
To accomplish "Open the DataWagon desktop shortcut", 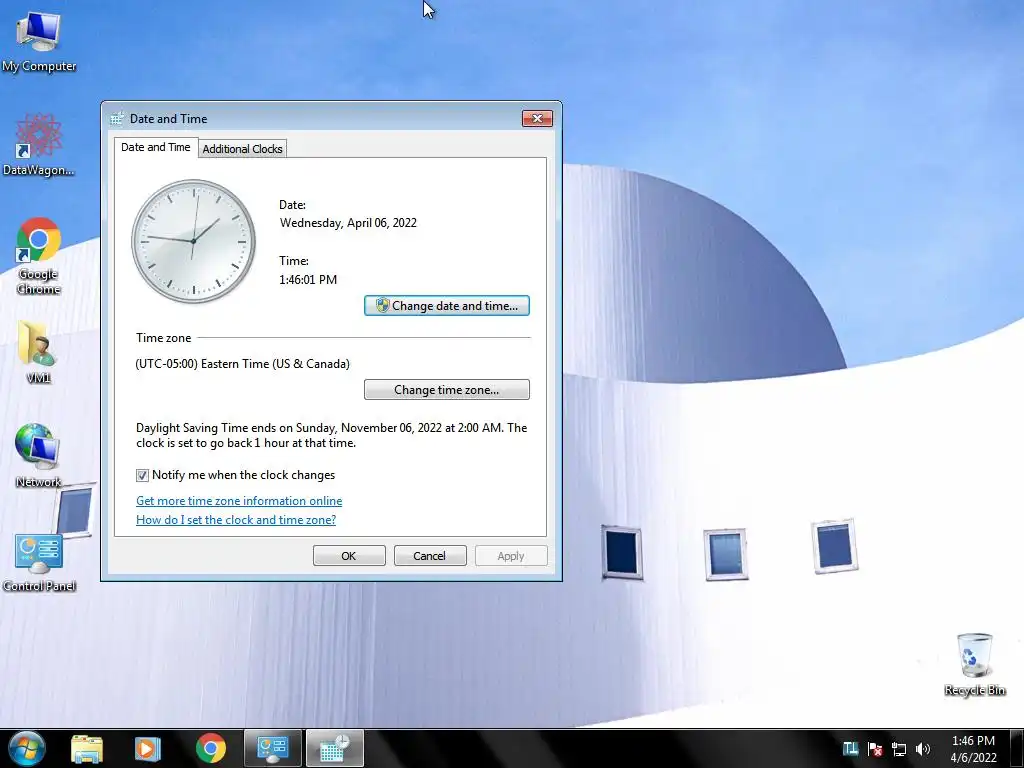I will [39, 145].
